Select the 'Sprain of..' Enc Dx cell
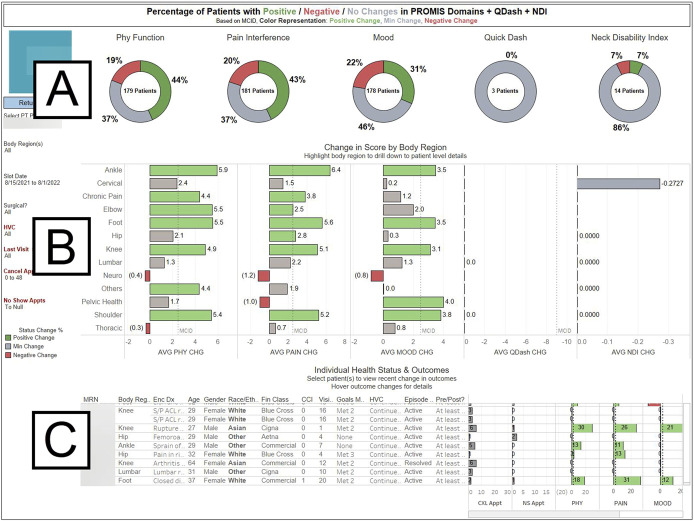 point(169,446)
